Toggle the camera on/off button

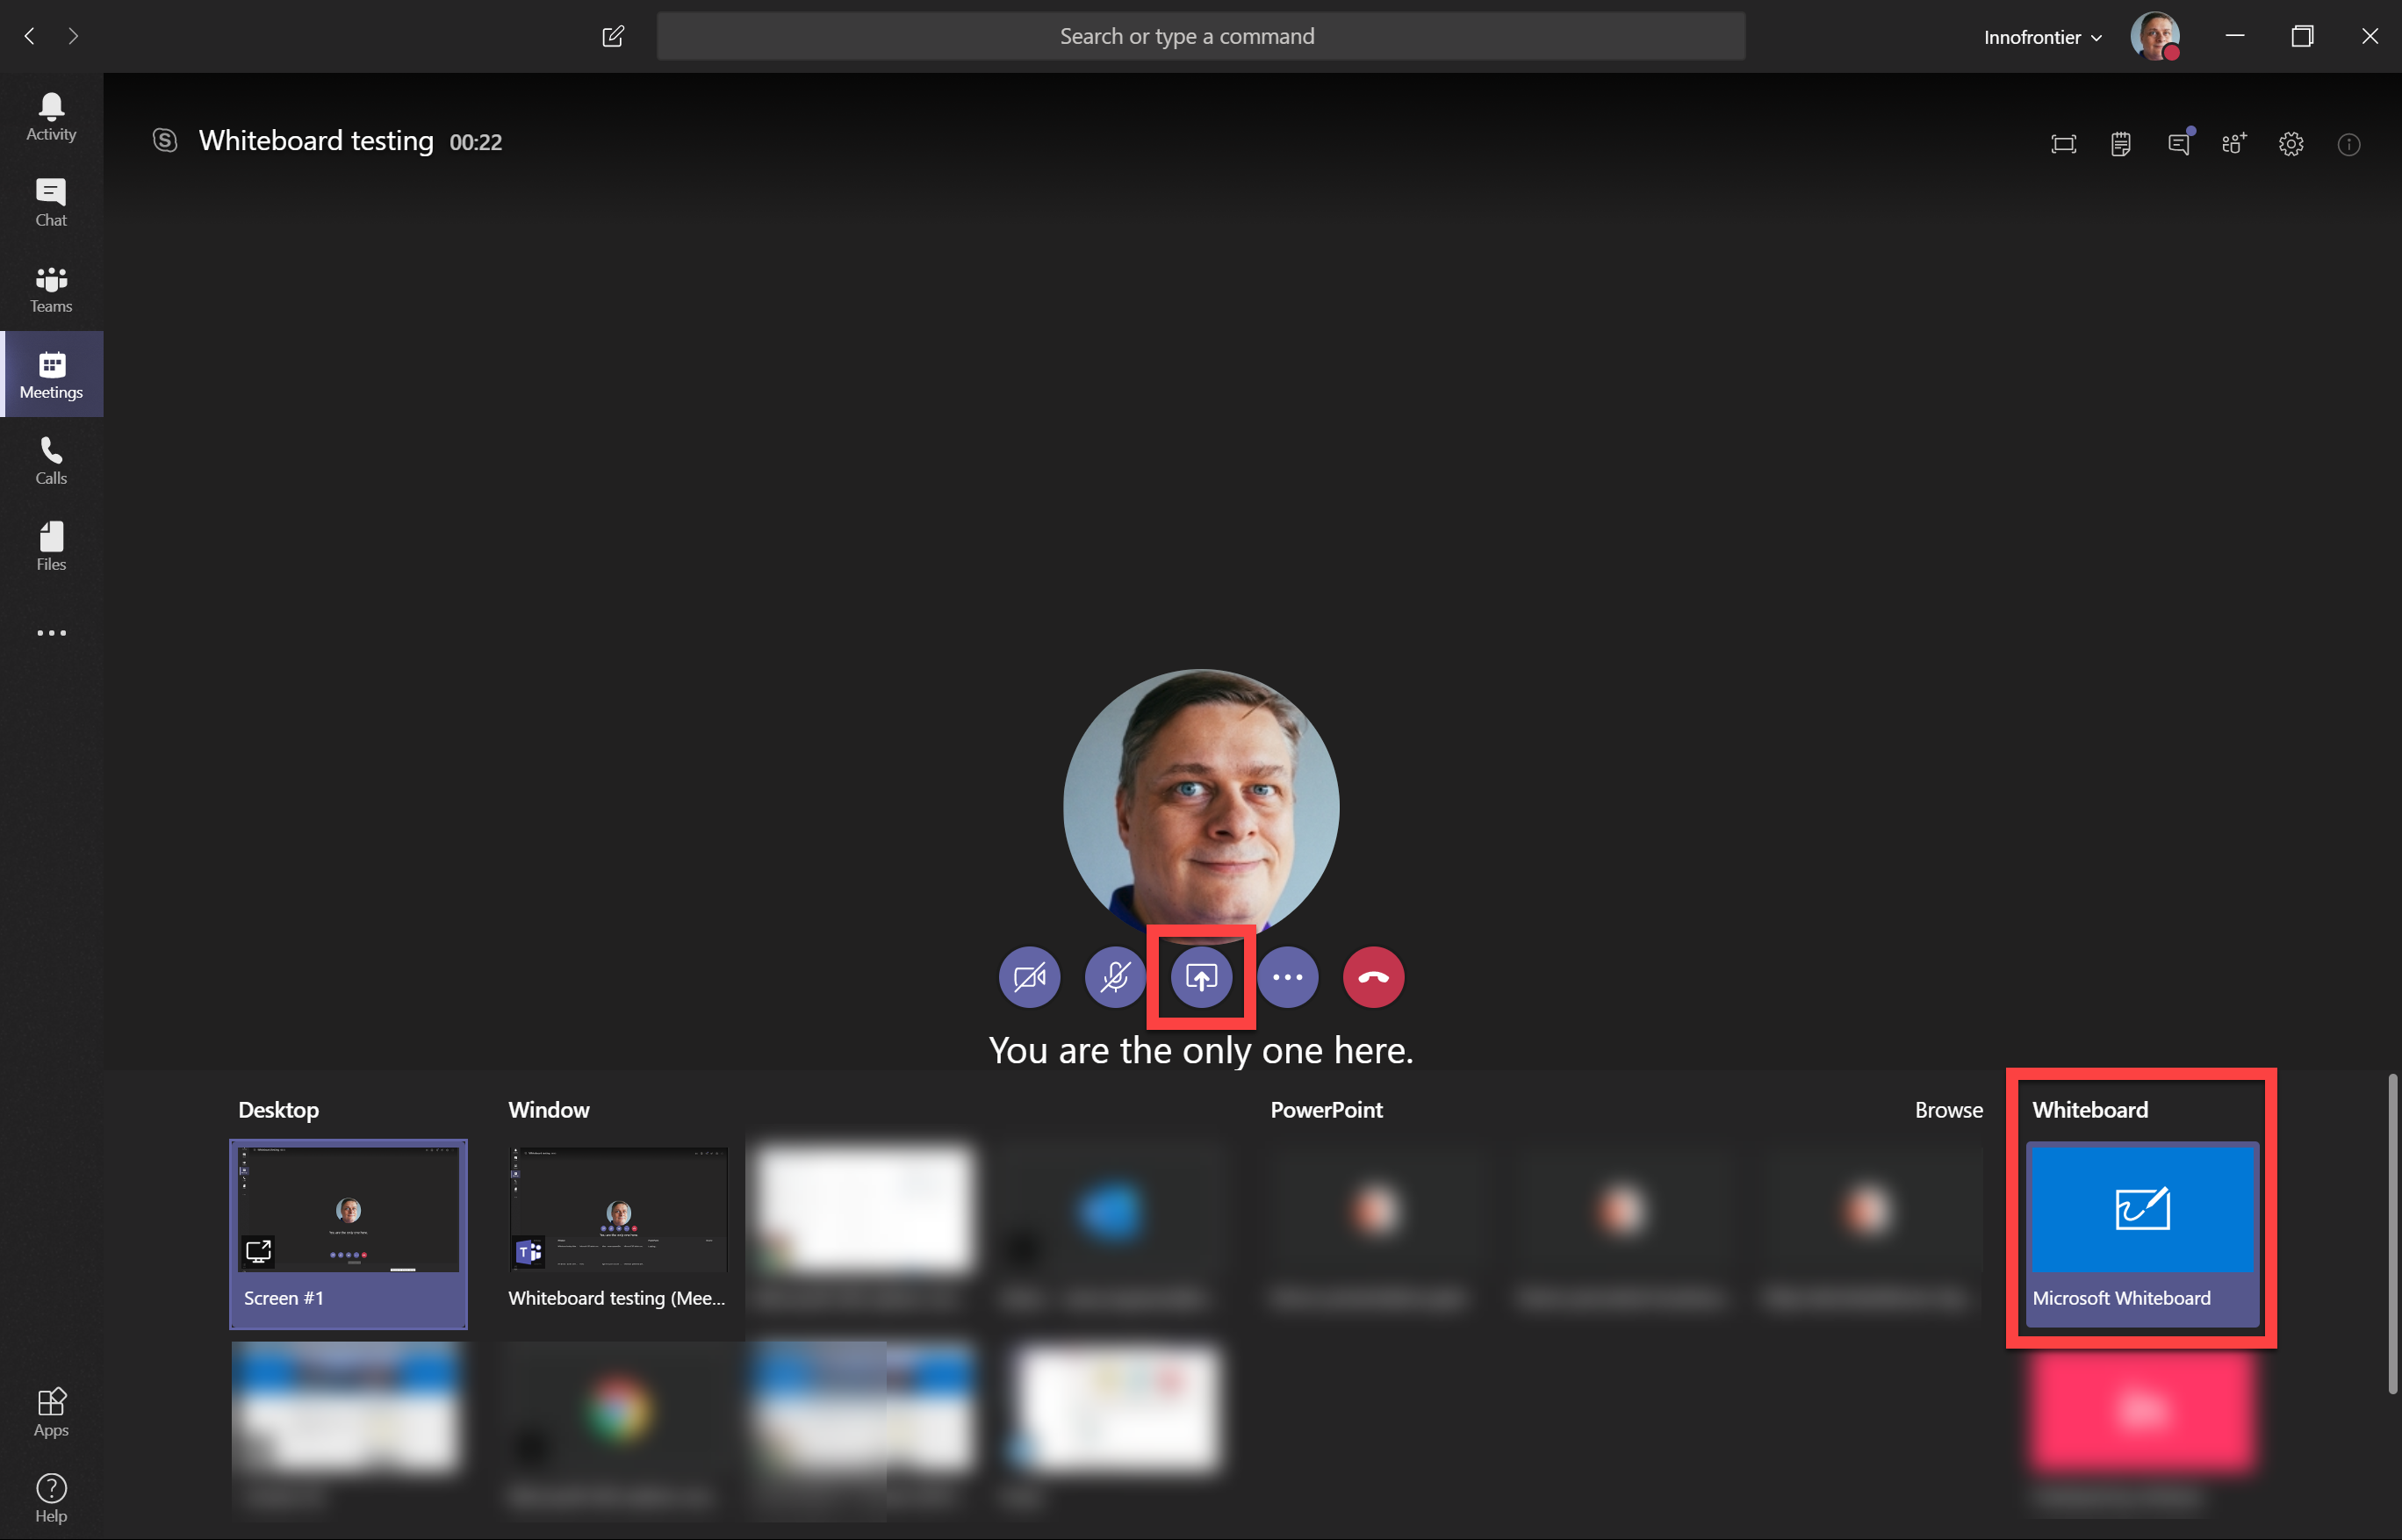coord(1029,977)
